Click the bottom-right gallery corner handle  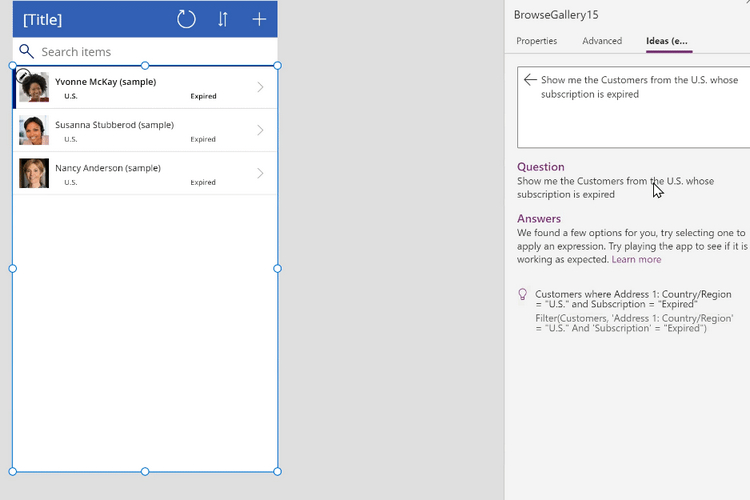click(277, 472)
